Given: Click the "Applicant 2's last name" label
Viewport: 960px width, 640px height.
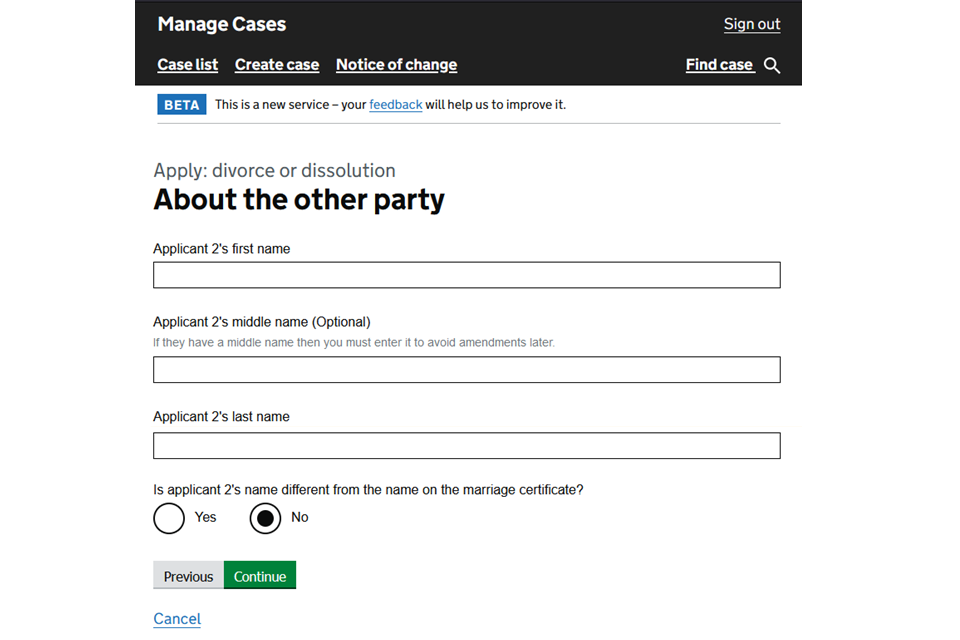Looking at the screenshot, I should [x=221, y=417].
